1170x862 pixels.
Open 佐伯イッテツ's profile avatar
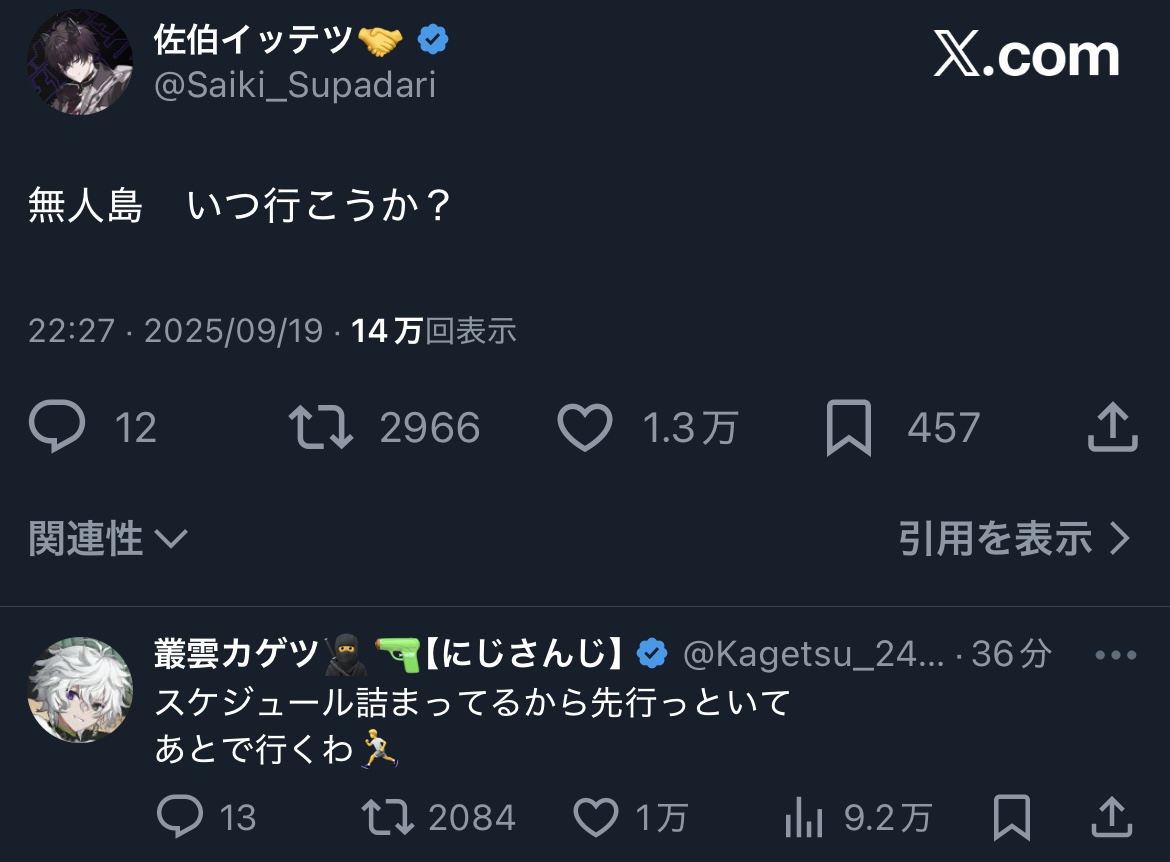[80, 62]
